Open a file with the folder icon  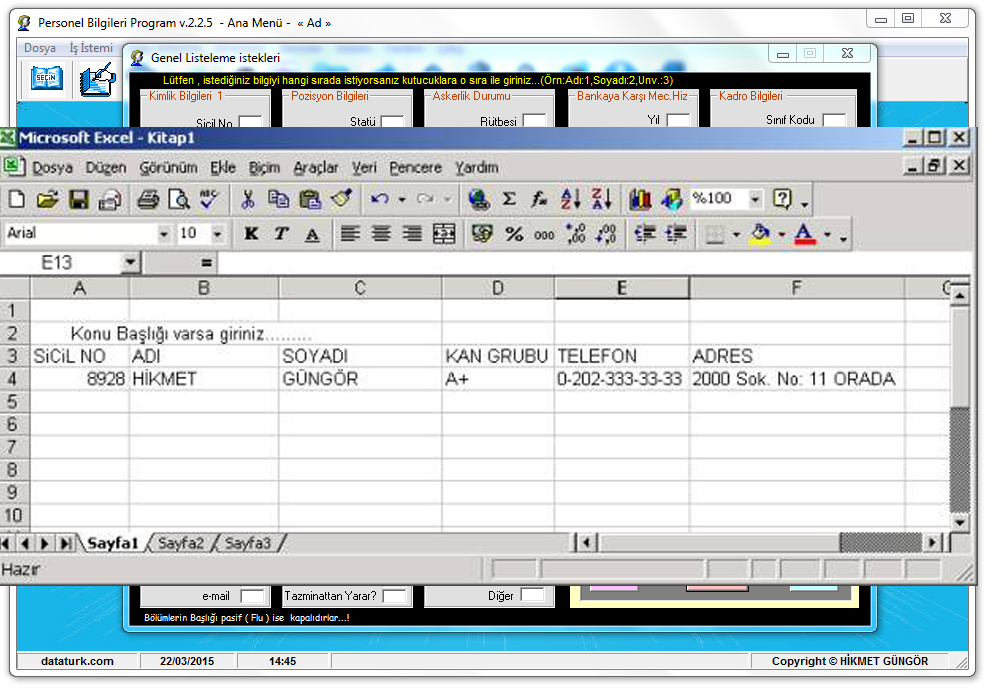click(x=47, y=199)
